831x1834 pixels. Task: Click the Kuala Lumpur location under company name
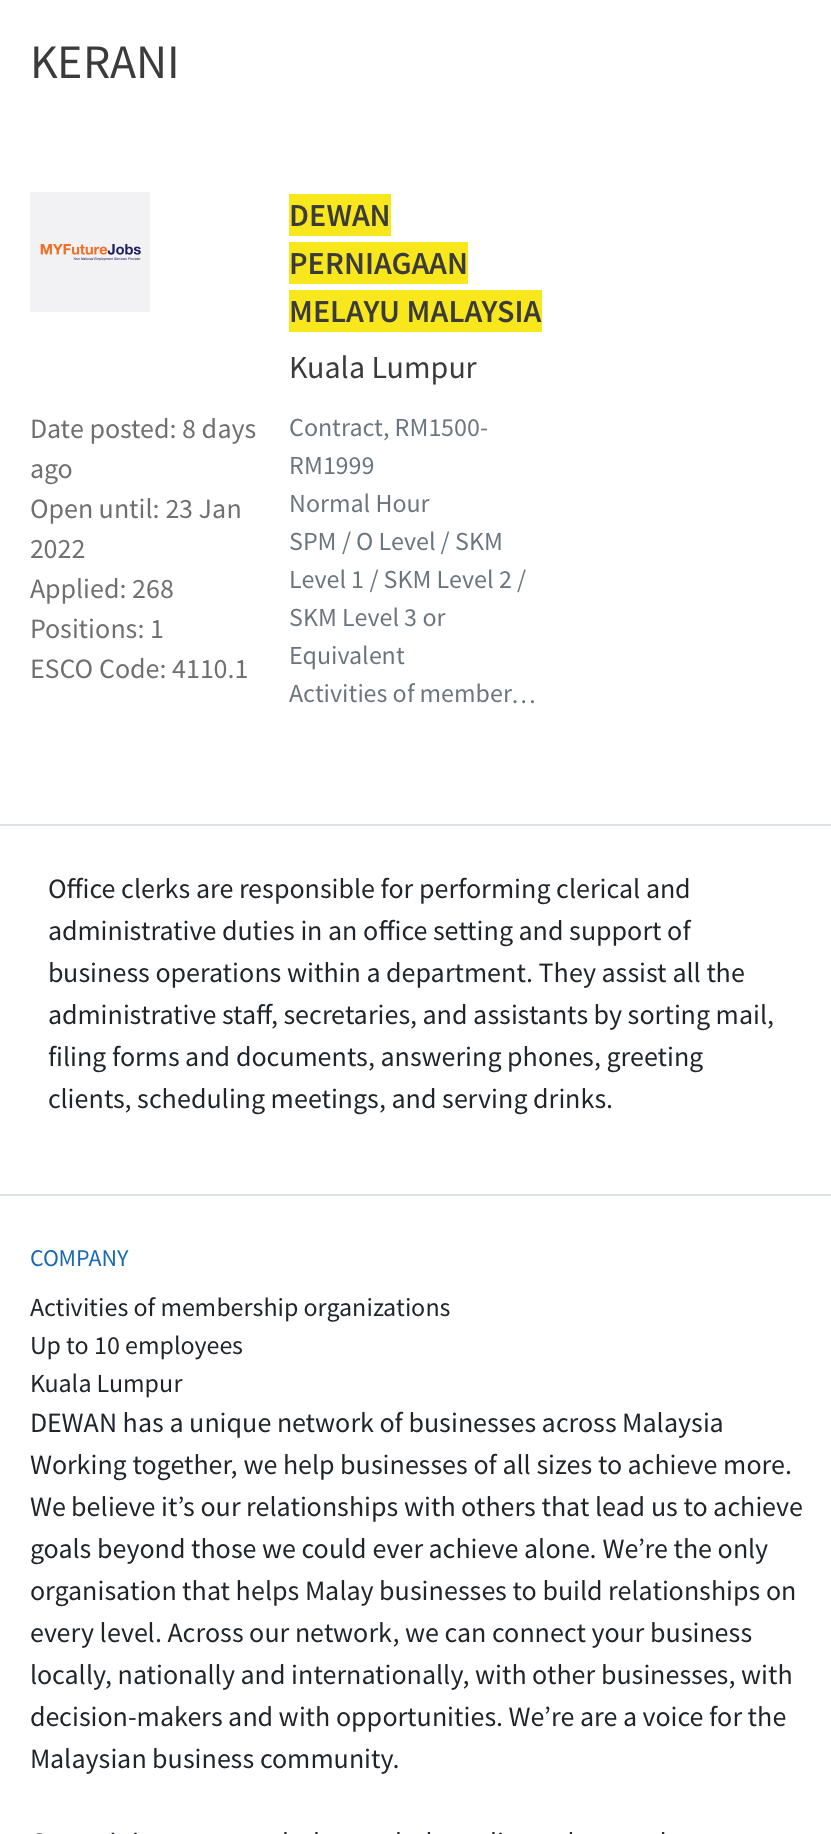click(383, 368)
